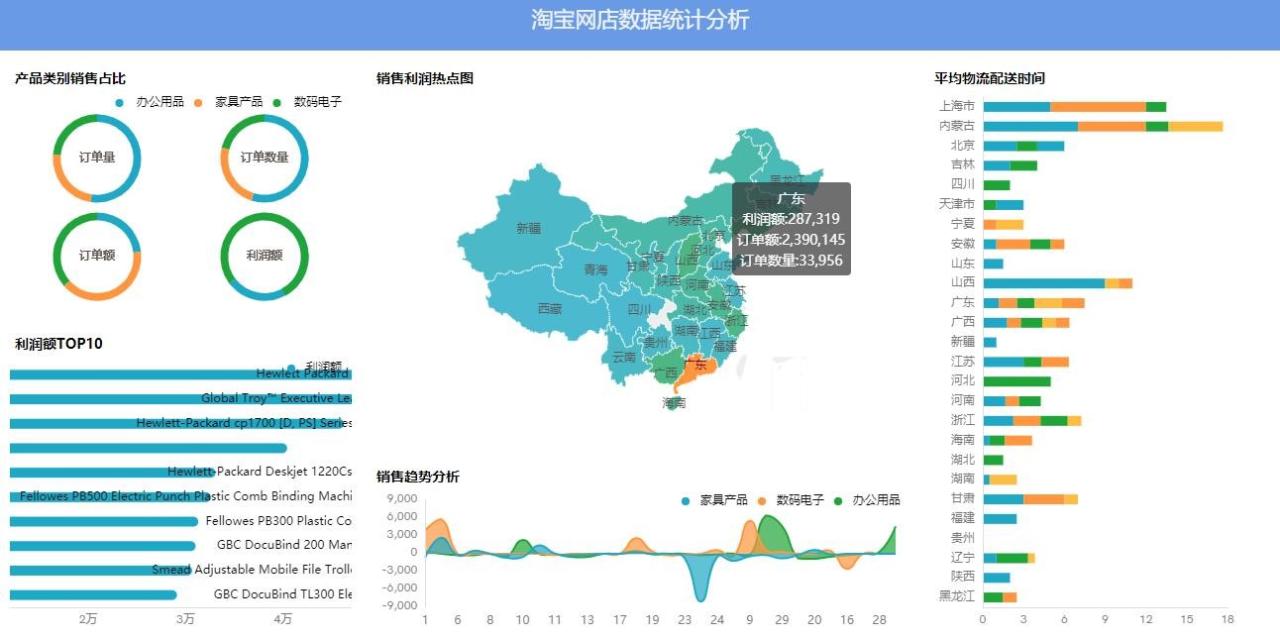Click the 上海市 row label in delivery chart
This screenshot has width=1280, height=639.
957,106
